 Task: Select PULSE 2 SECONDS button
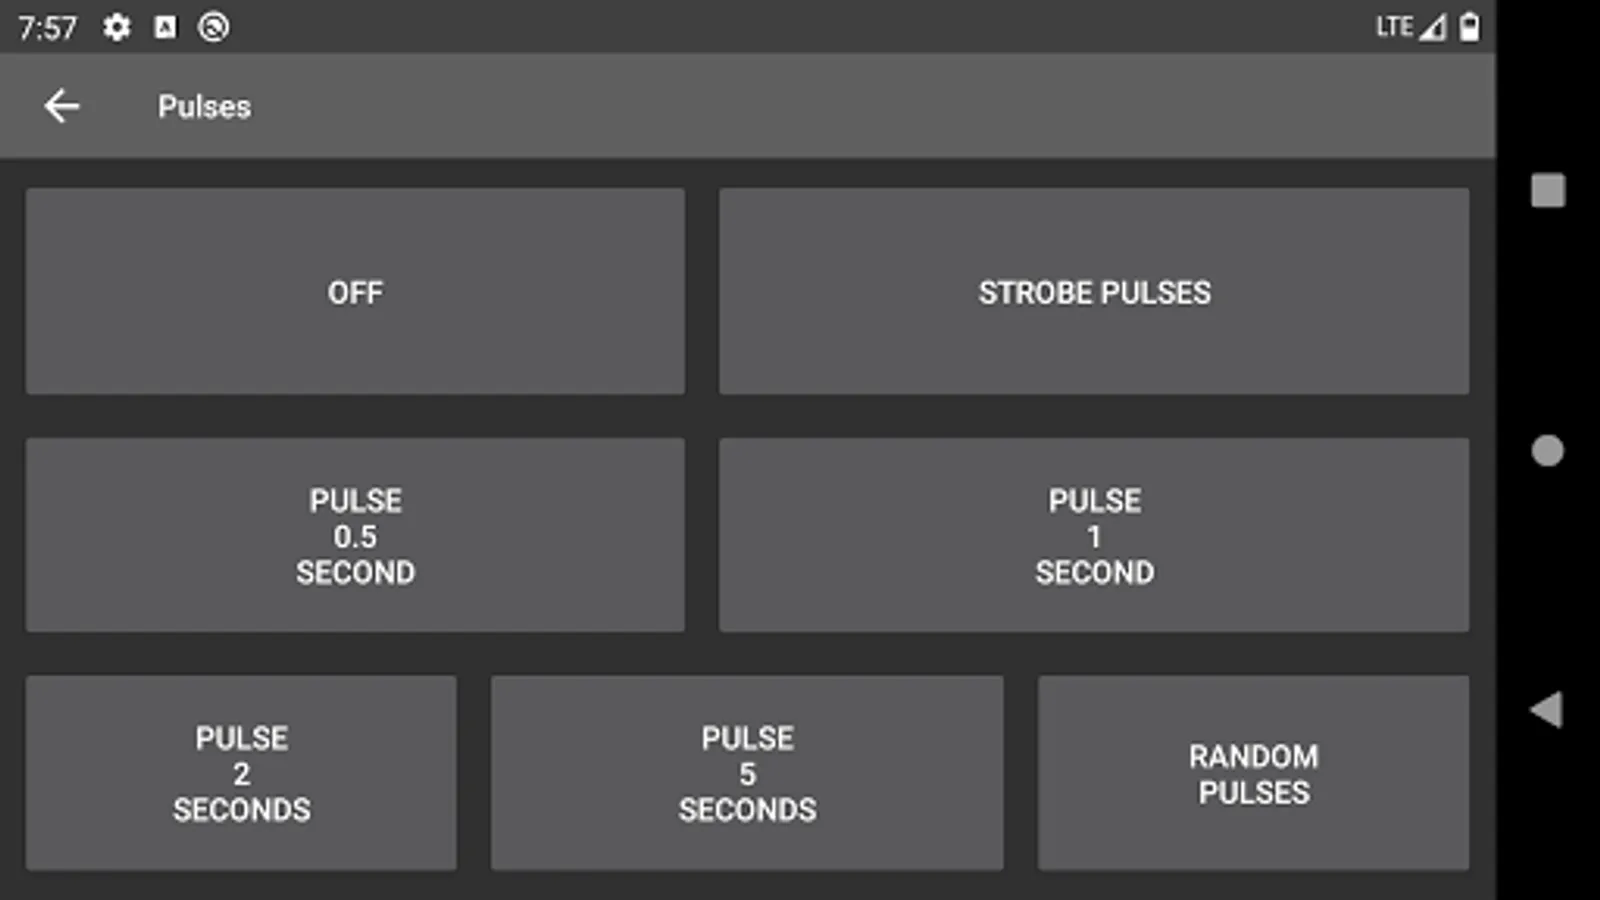[241, 773]
